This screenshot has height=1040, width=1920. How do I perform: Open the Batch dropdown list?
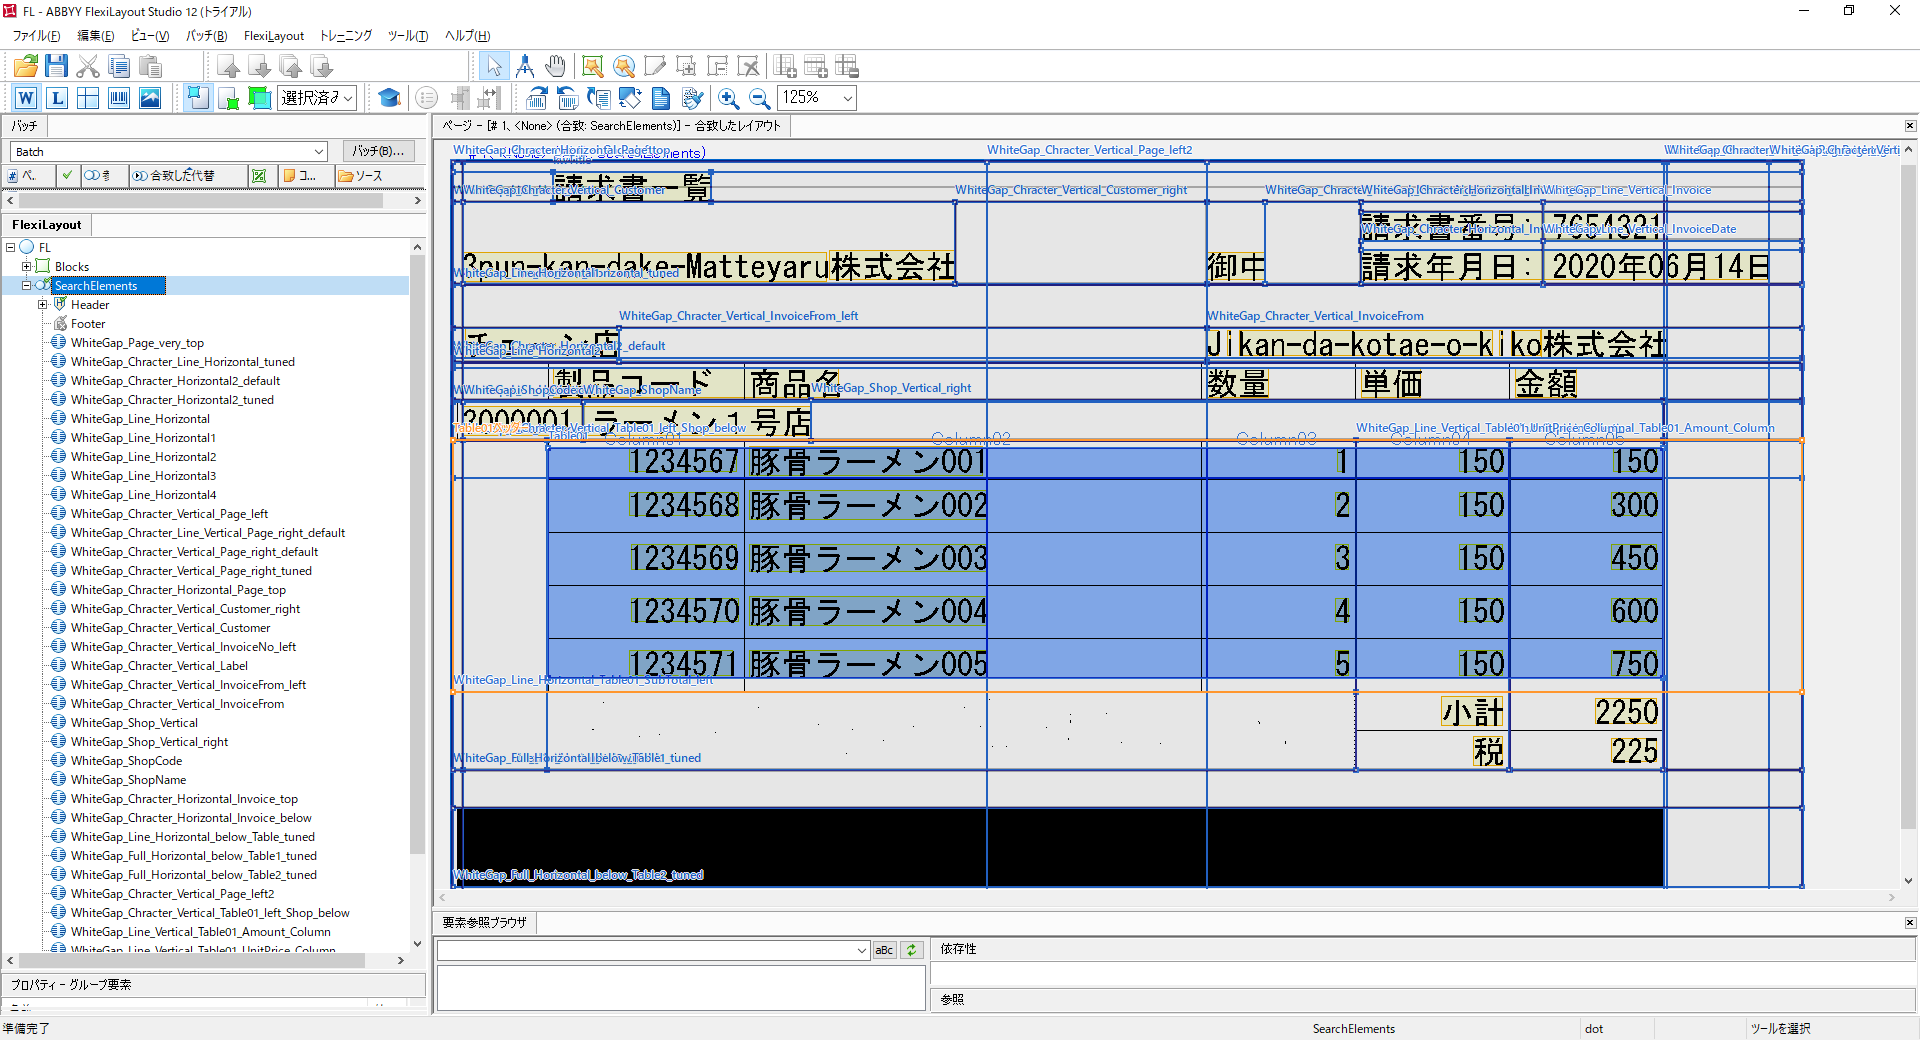coord(319,152)
